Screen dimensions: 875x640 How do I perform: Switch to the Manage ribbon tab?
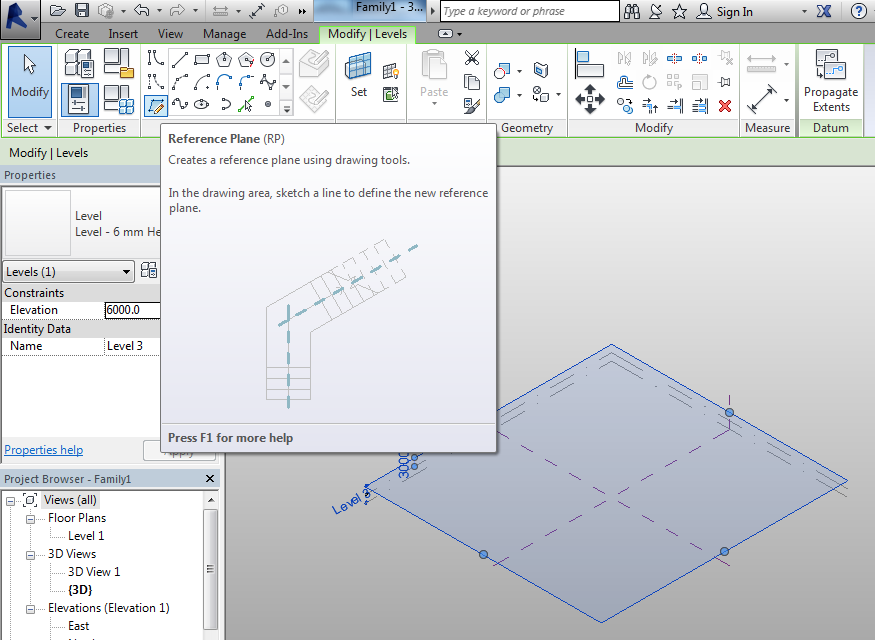click(224, 34)
